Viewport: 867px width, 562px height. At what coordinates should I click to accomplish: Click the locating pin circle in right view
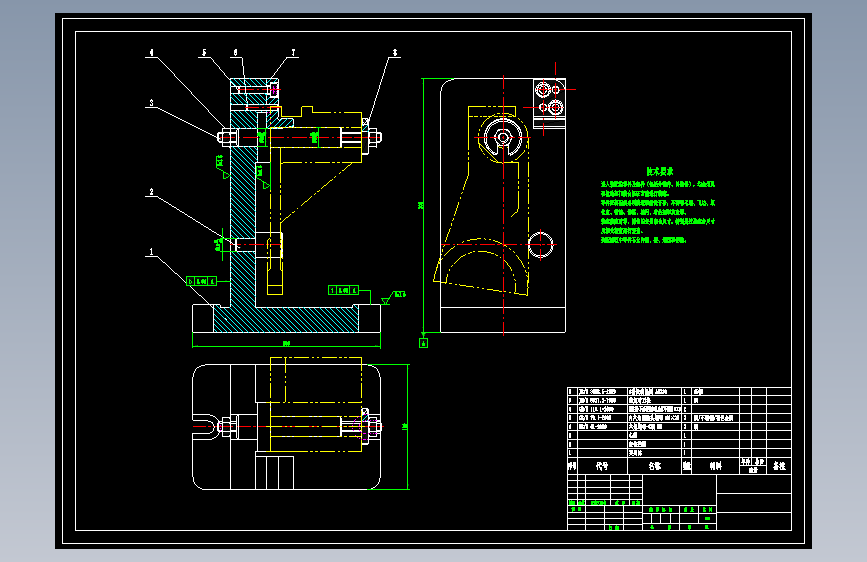click(541, 244)
